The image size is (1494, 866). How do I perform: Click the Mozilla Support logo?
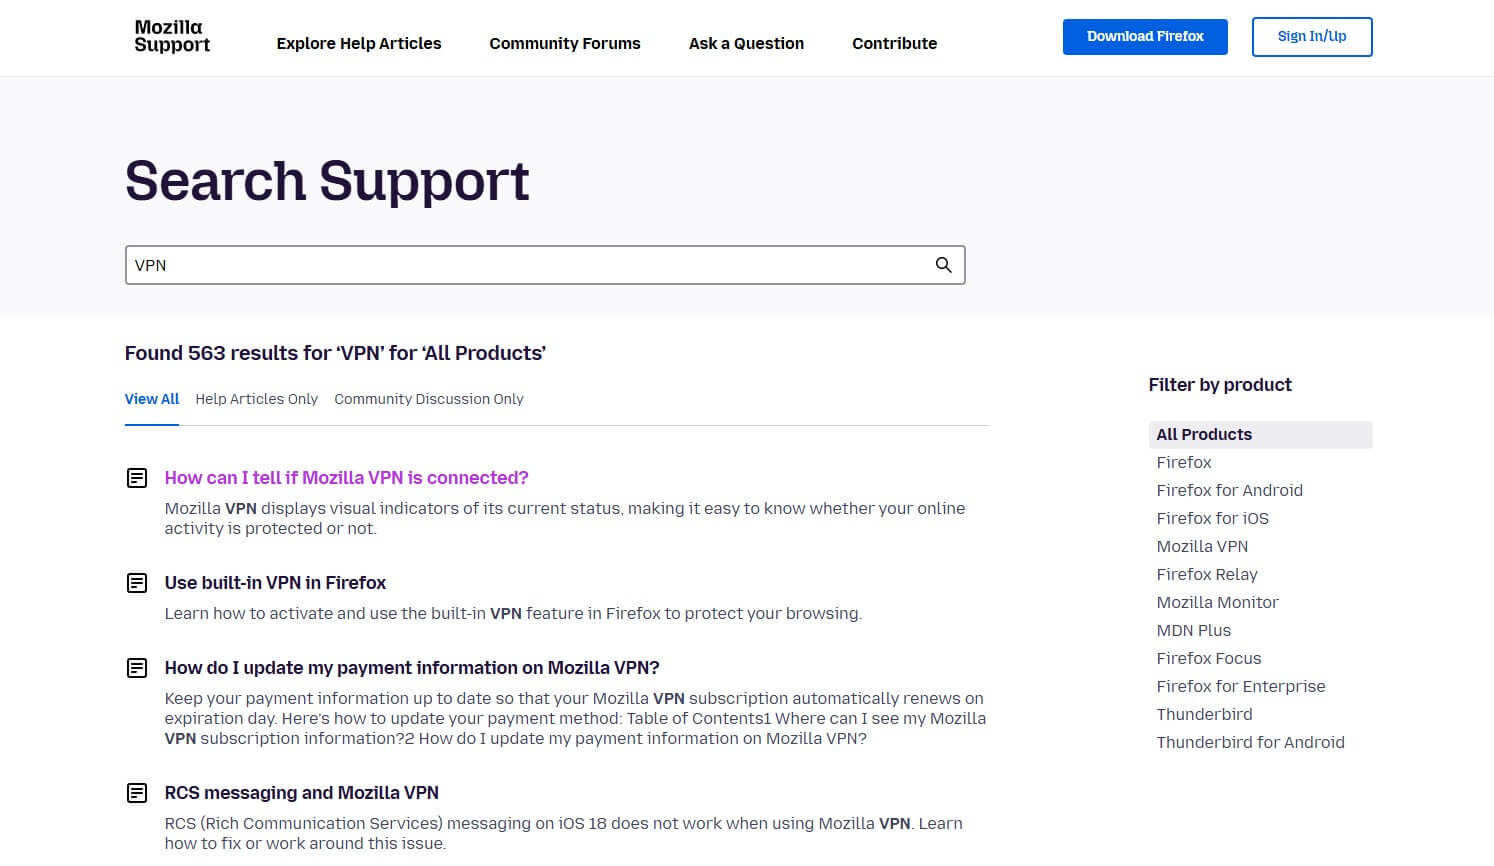click(170, 37)
